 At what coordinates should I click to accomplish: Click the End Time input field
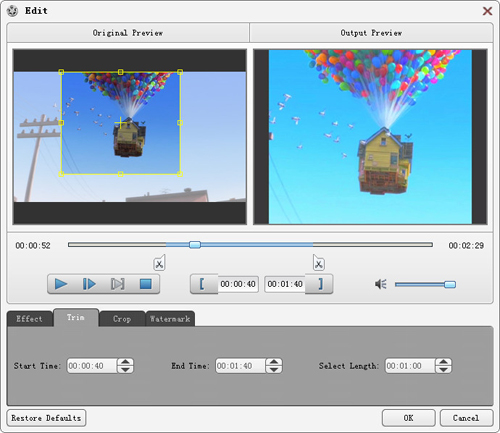[x=241, y=366]
